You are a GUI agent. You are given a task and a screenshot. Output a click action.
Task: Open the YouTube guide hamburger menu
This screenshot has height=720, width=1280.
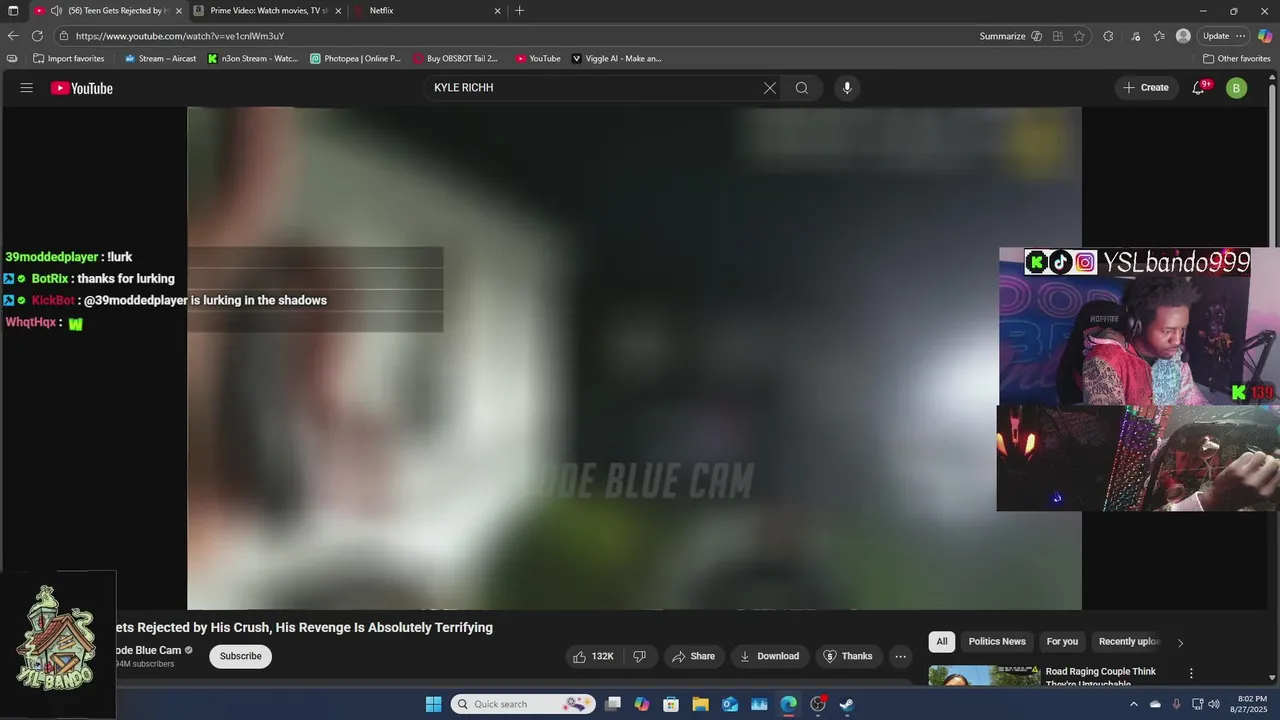coord(27,88)
